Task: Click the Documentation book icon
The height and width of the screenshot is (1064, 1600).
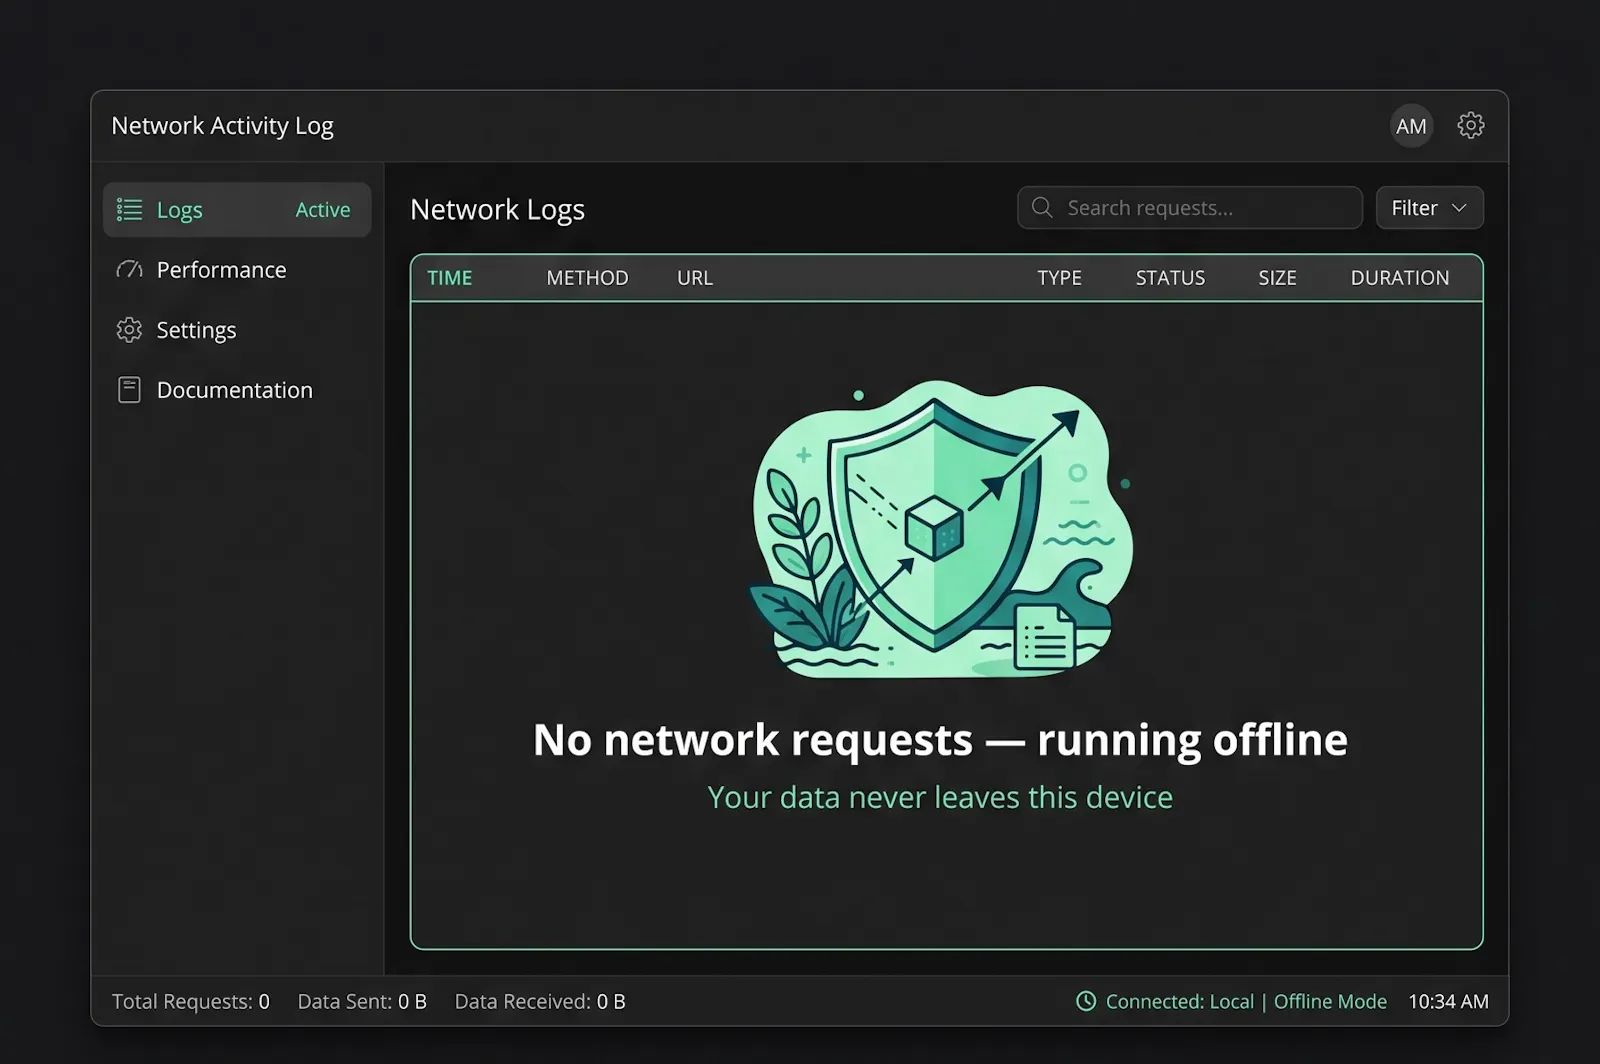Action: click(129, 390)
